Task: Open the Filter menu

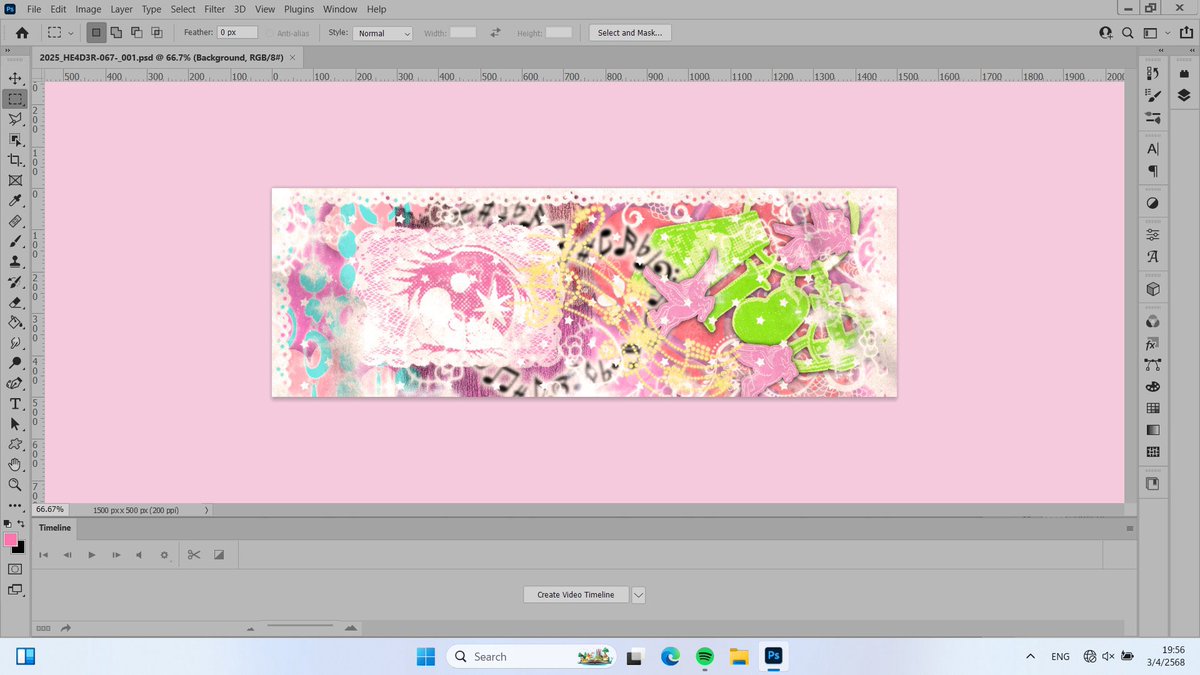Action: tap(214, 9)
